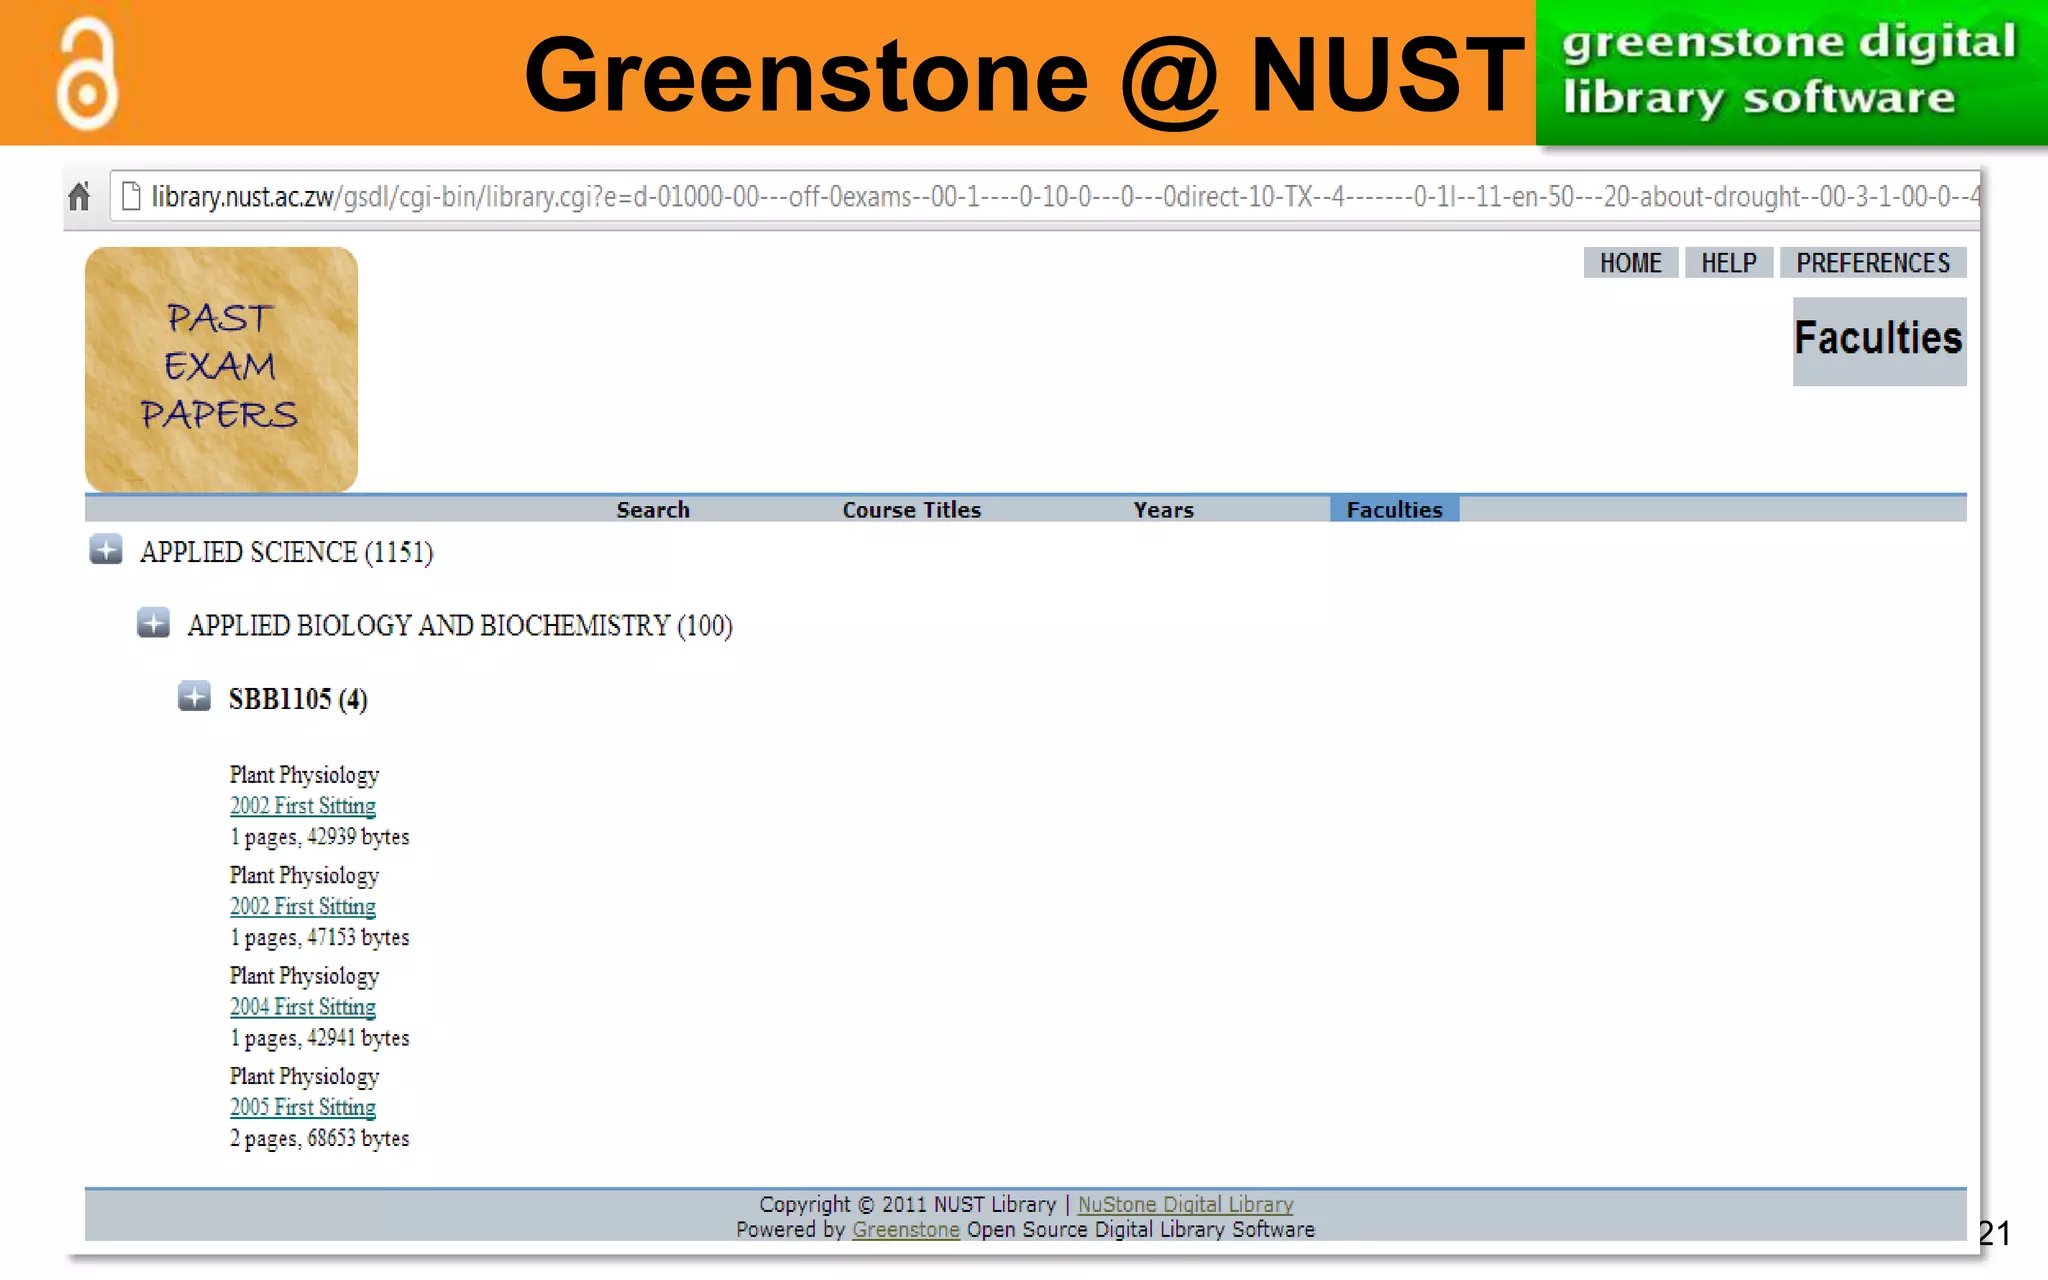The width and height of the screenshot is (2048, 1280).
Task: Select SBB1105 (4) label
Action: coord(298,699)
